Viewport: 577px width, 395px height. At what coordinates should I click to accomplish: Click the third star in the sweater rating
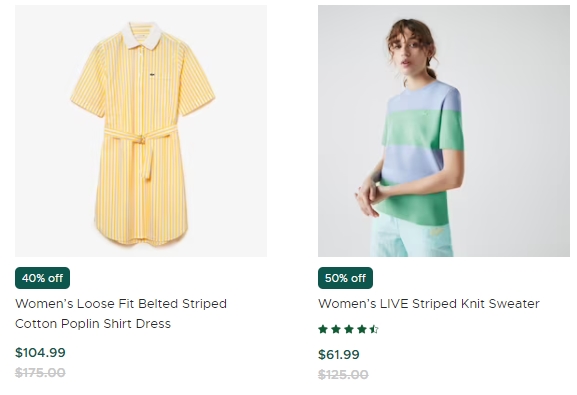tap(349, 329)
